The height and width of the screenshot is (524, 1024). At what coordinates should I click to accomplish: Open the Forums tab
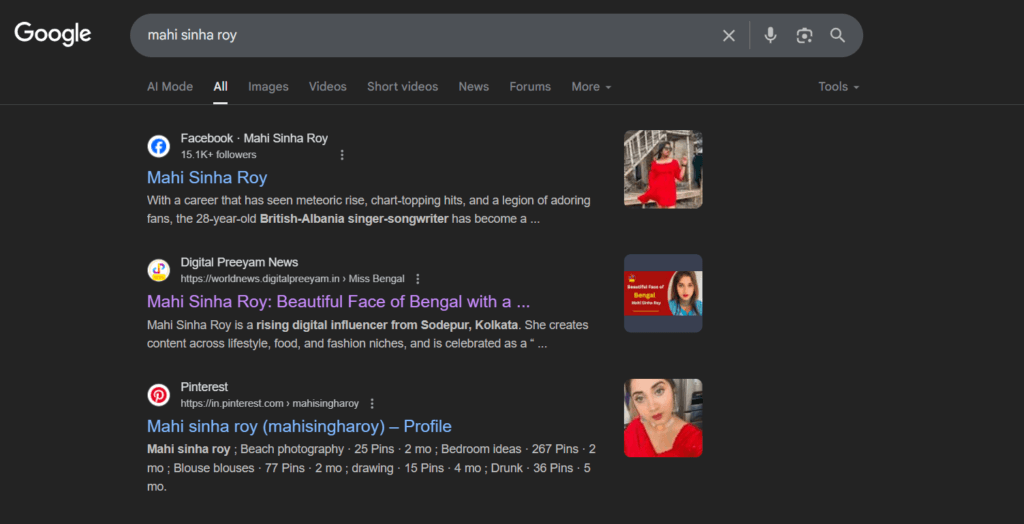[530, 87]
